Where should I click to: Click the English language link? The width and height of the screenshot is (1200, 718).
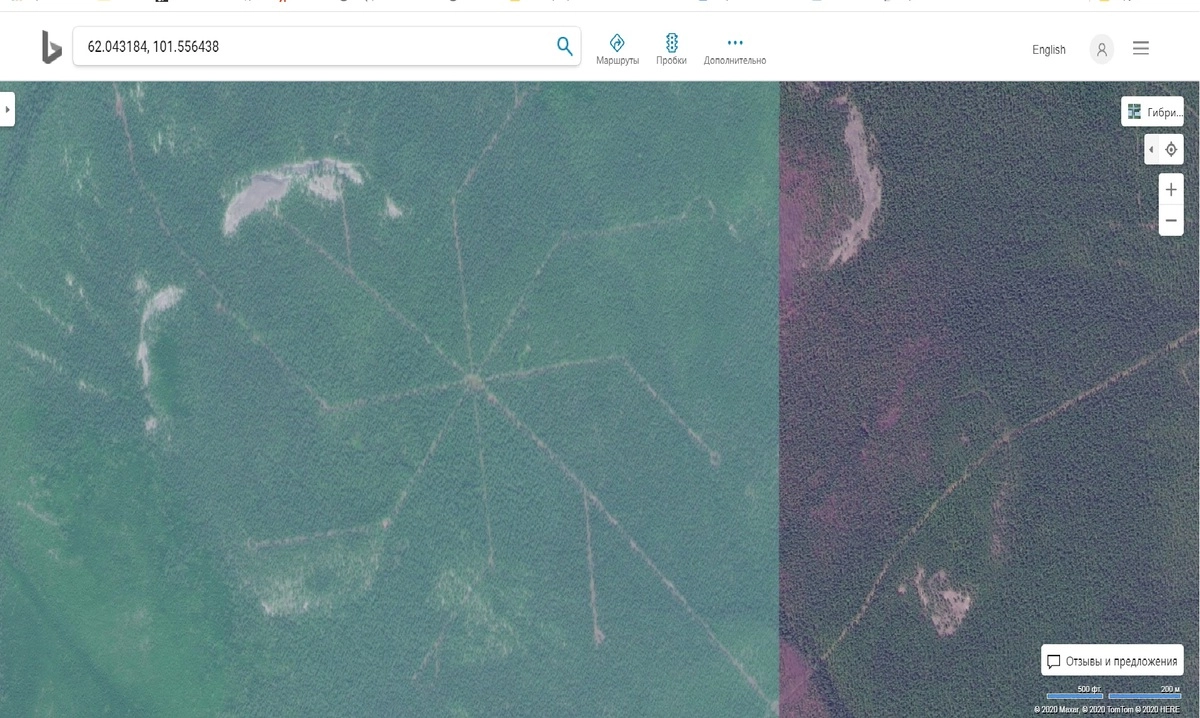1048,50
